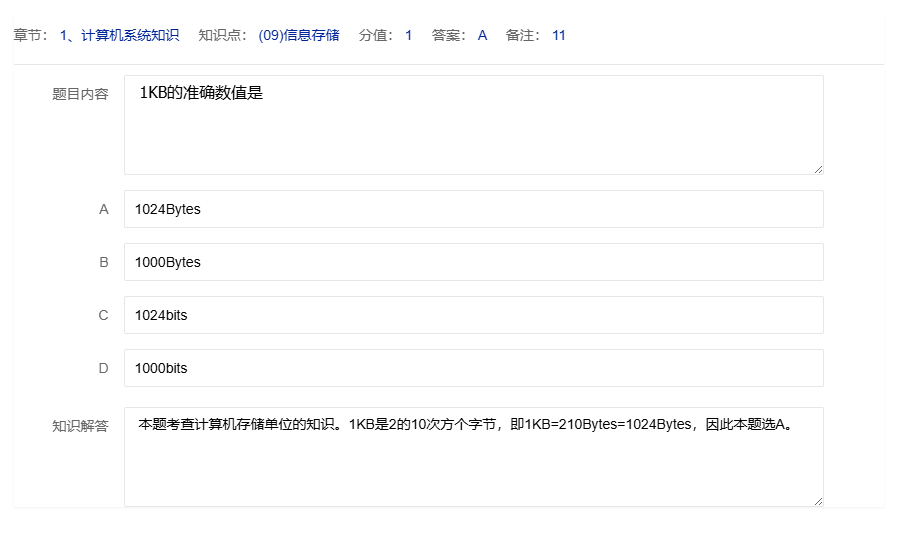
Task: Click the 题目内容 label
Action: (80, 94)
